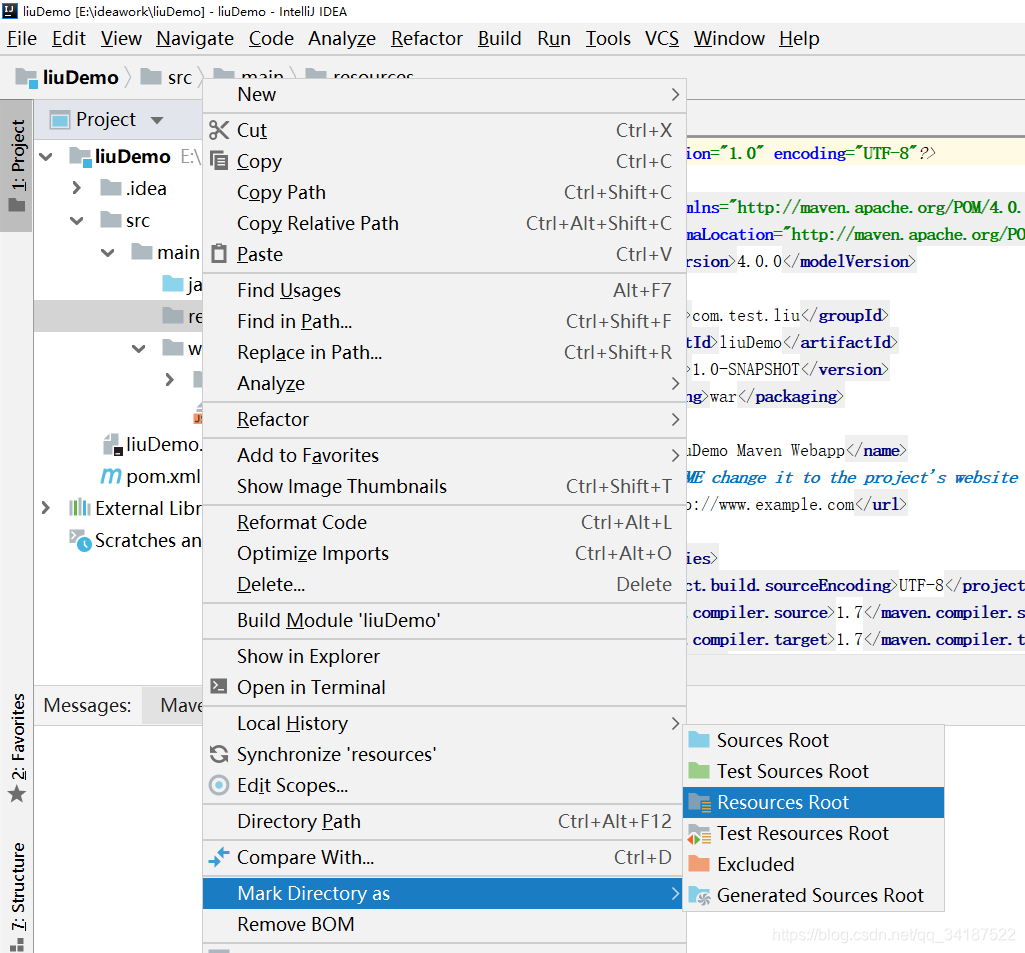Click the liuDemo breadcrumb folder icon
This screenshot has height=953, width=1025.
click(27, 78)
